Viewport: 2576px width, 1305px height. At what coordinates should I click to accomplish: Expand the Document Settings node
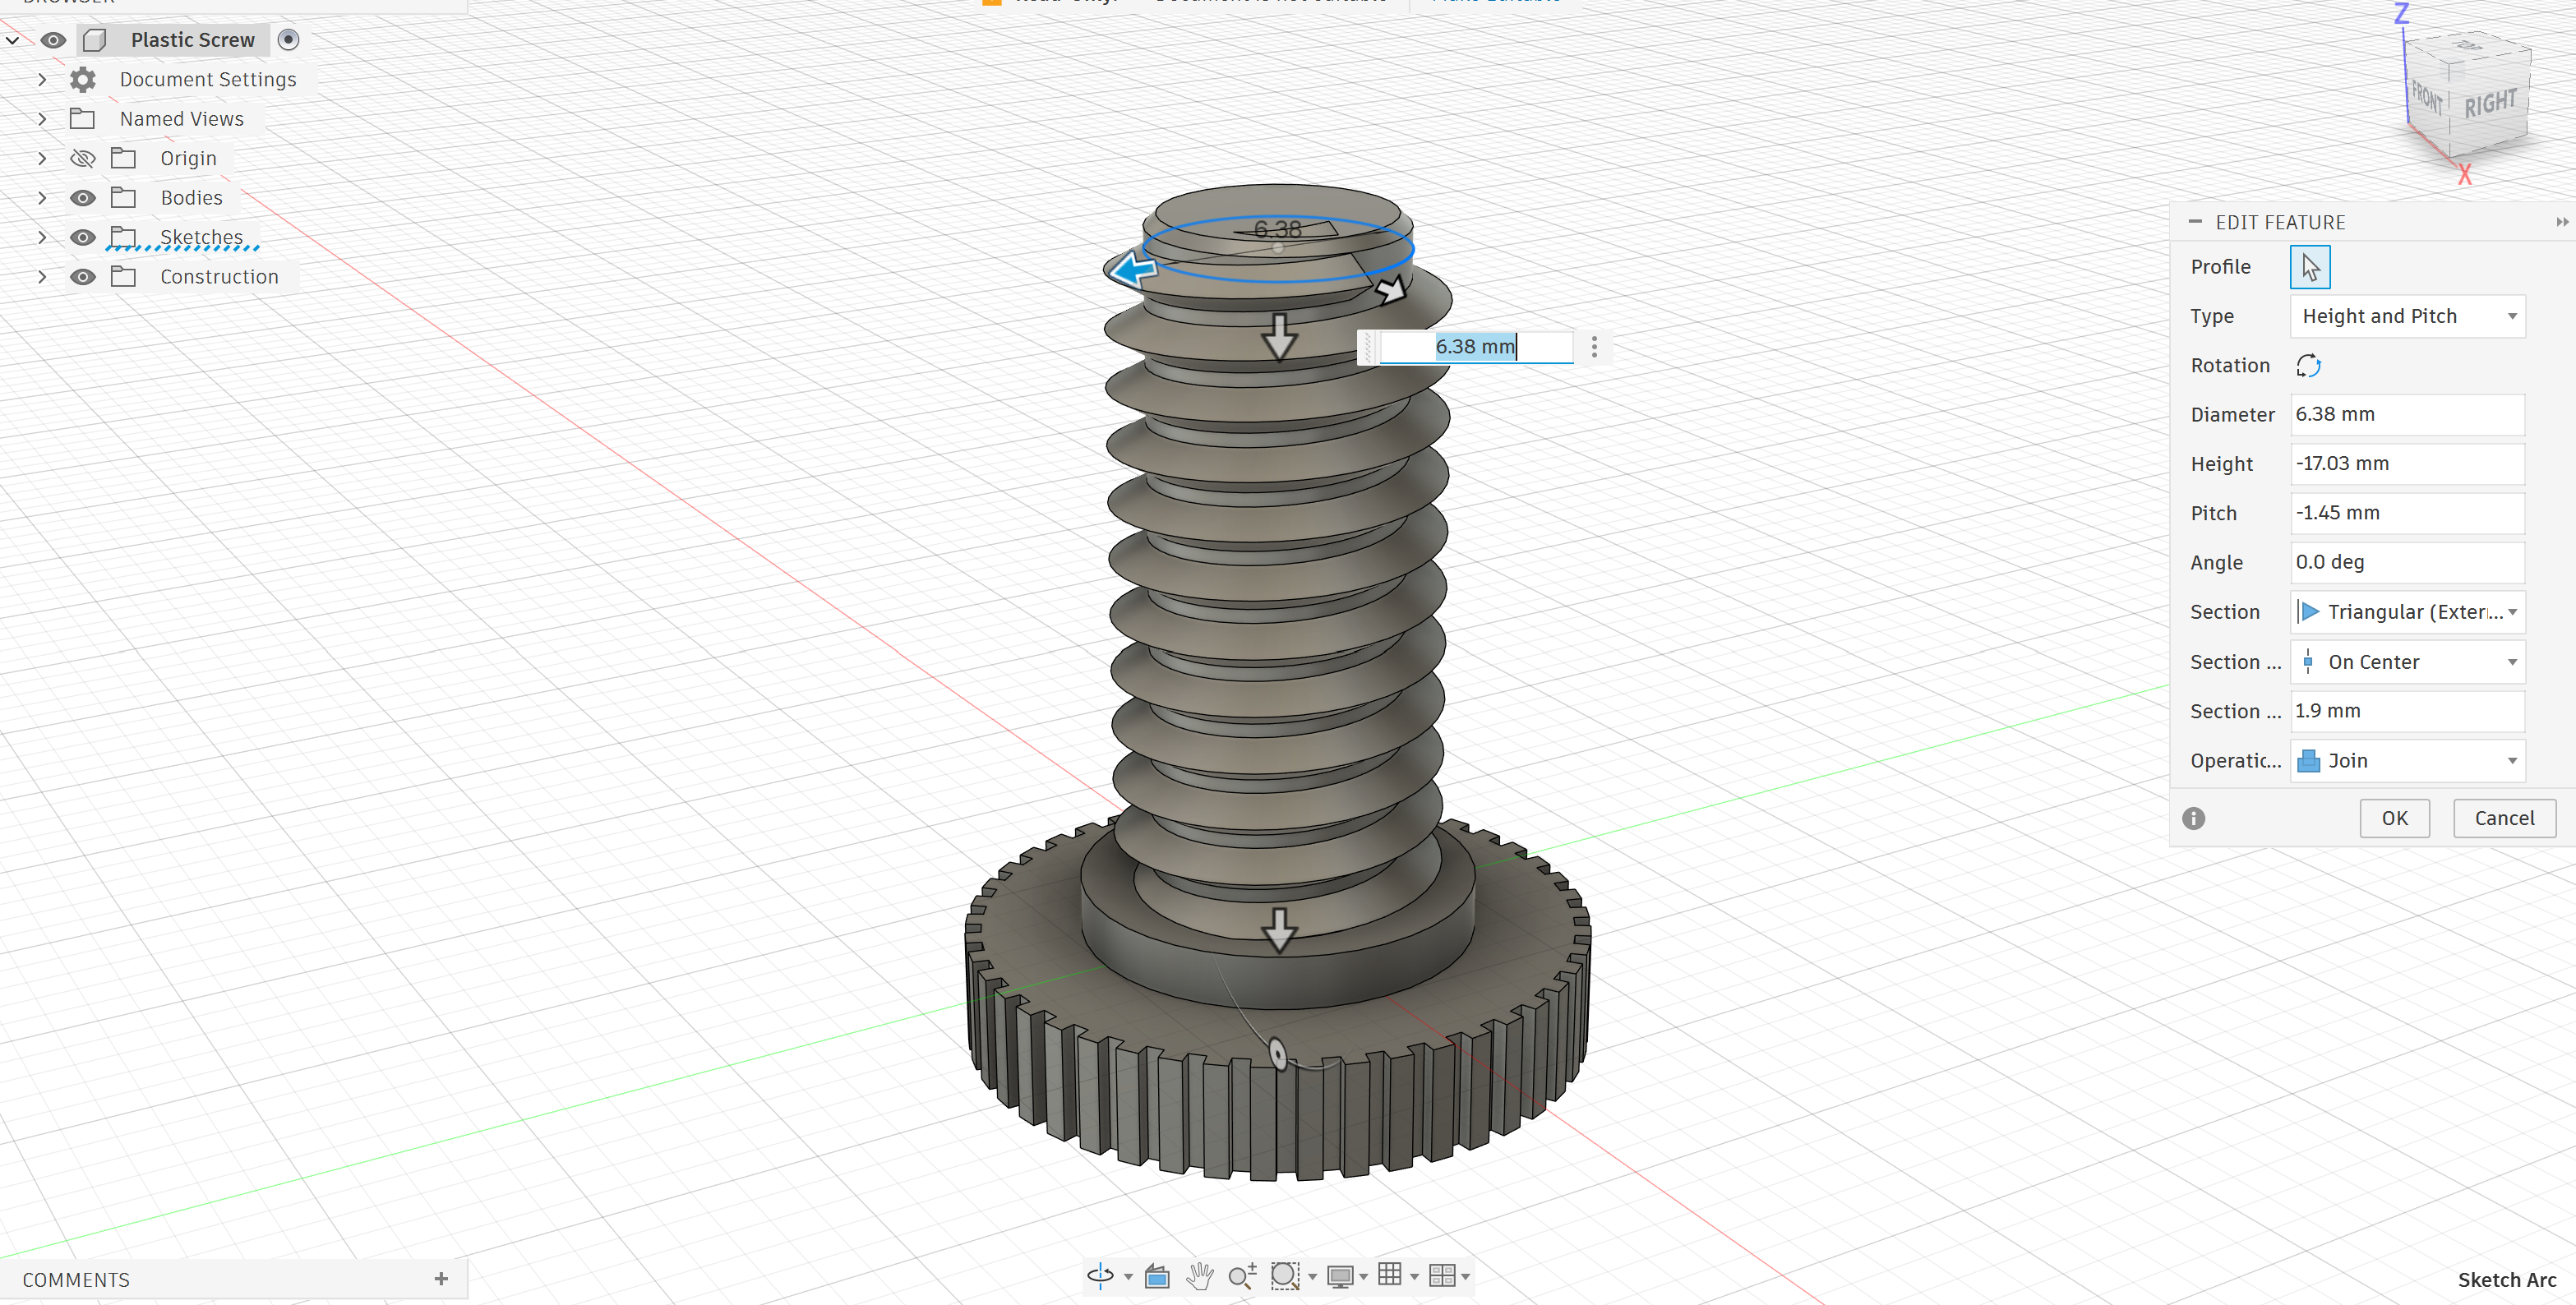click(42, 79)
